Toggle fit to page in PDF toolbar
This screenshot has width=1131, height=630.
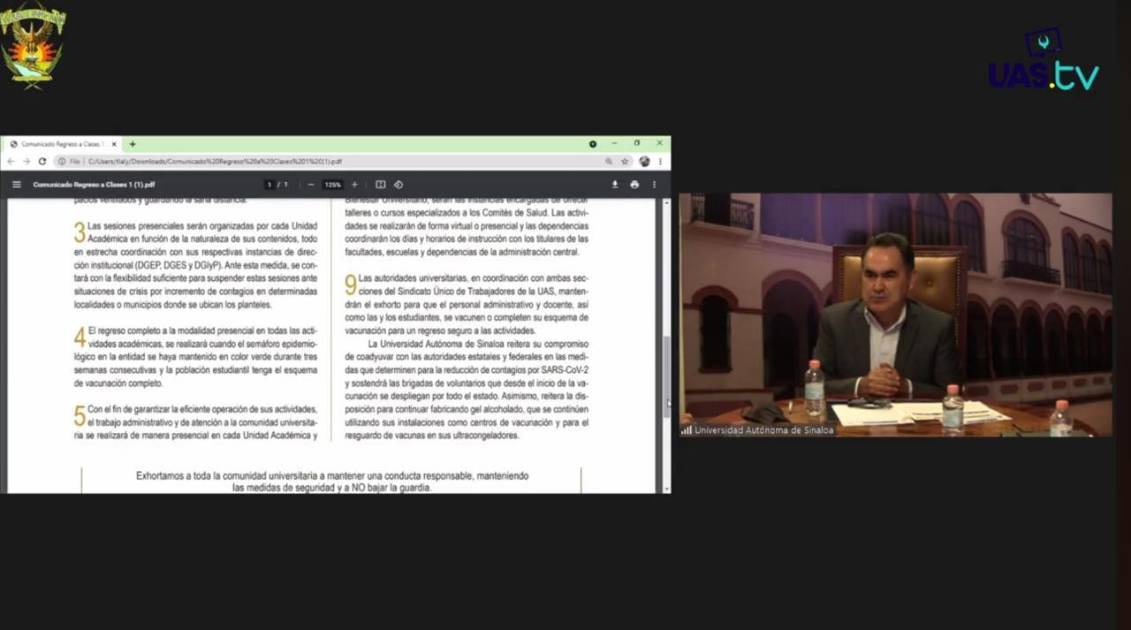coord(380,185)
